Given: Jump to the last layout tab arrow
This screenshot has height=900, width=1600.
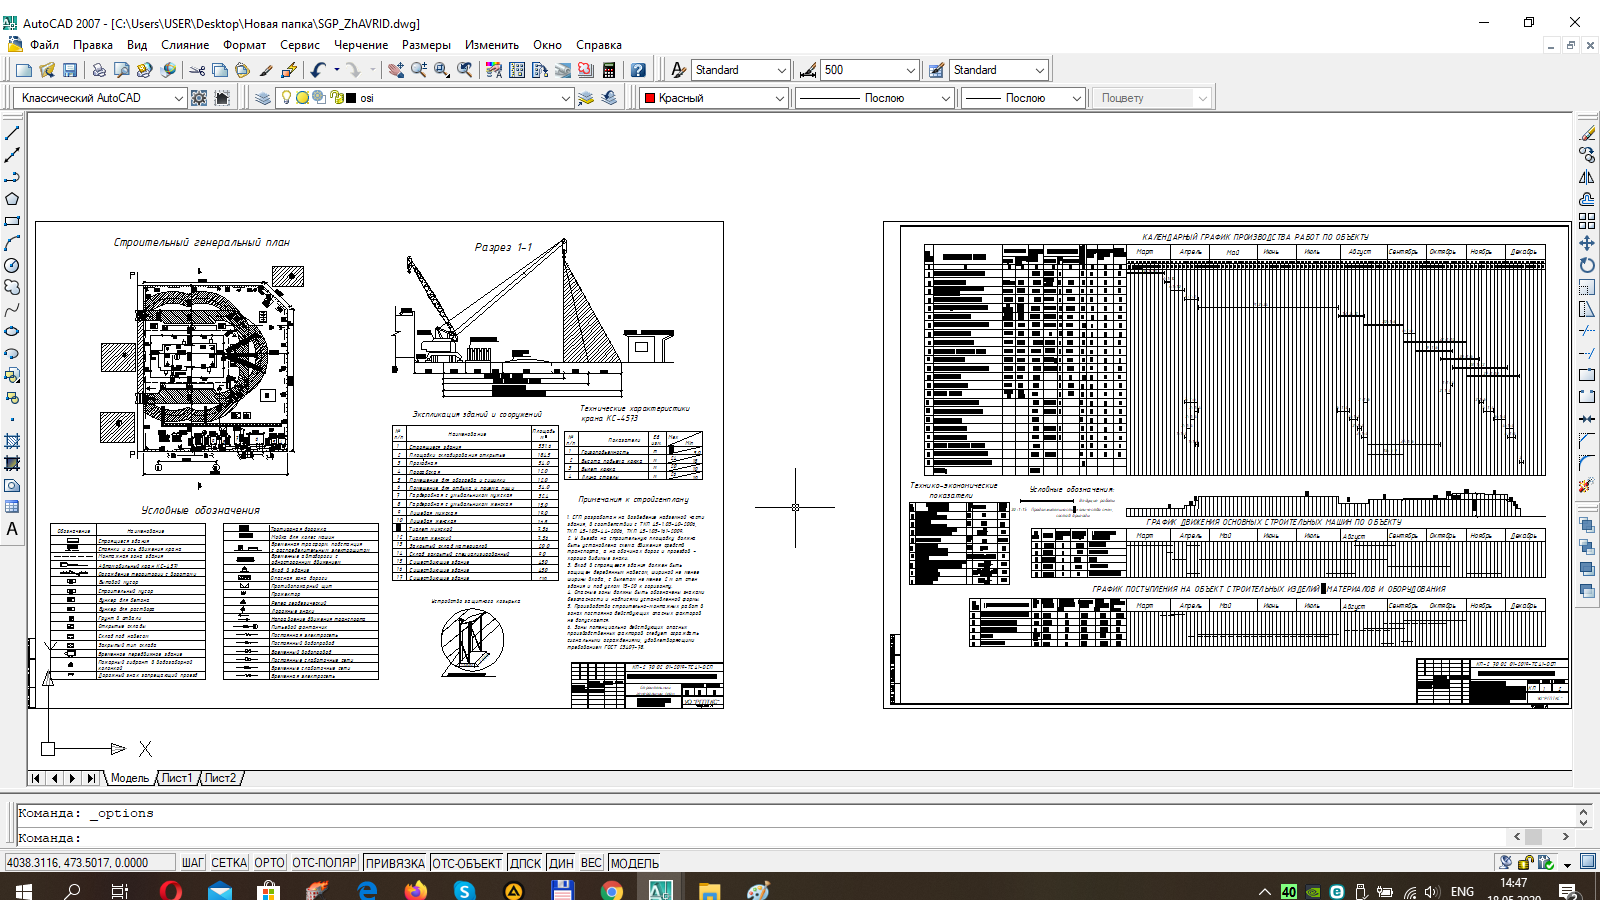Looking at the screenshot, I should pyautogui.click(x=91, y=778).
